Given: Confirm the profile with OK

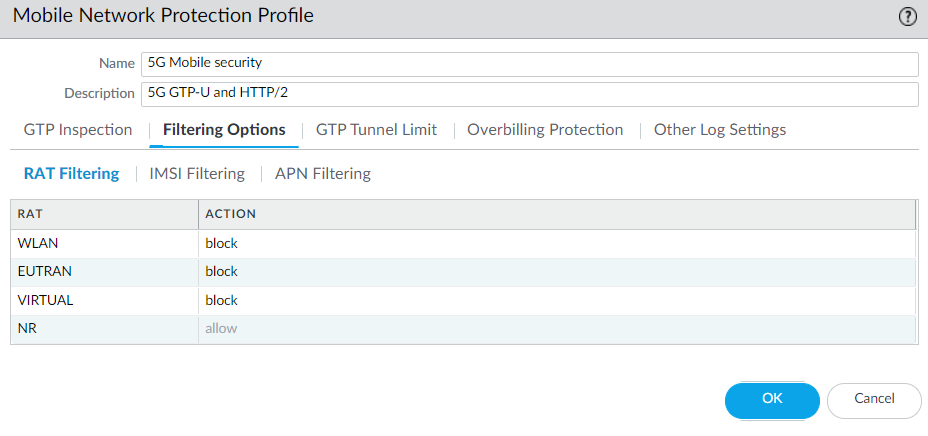Looking at the screenshot, I should coord(772,399).
